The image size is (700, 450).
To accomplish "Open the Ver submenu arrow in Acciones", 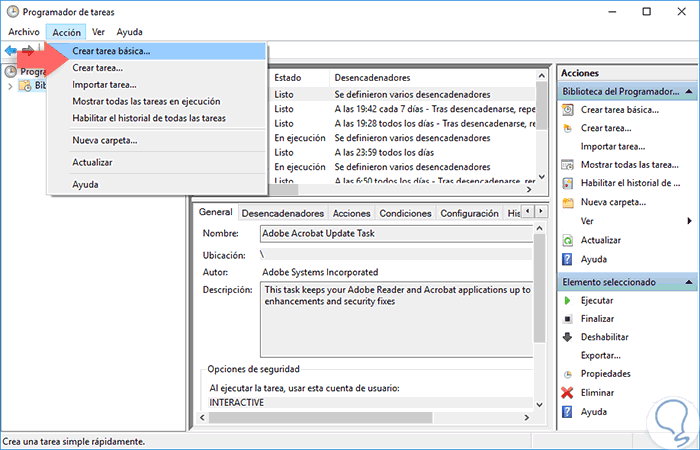I will 689,221.
